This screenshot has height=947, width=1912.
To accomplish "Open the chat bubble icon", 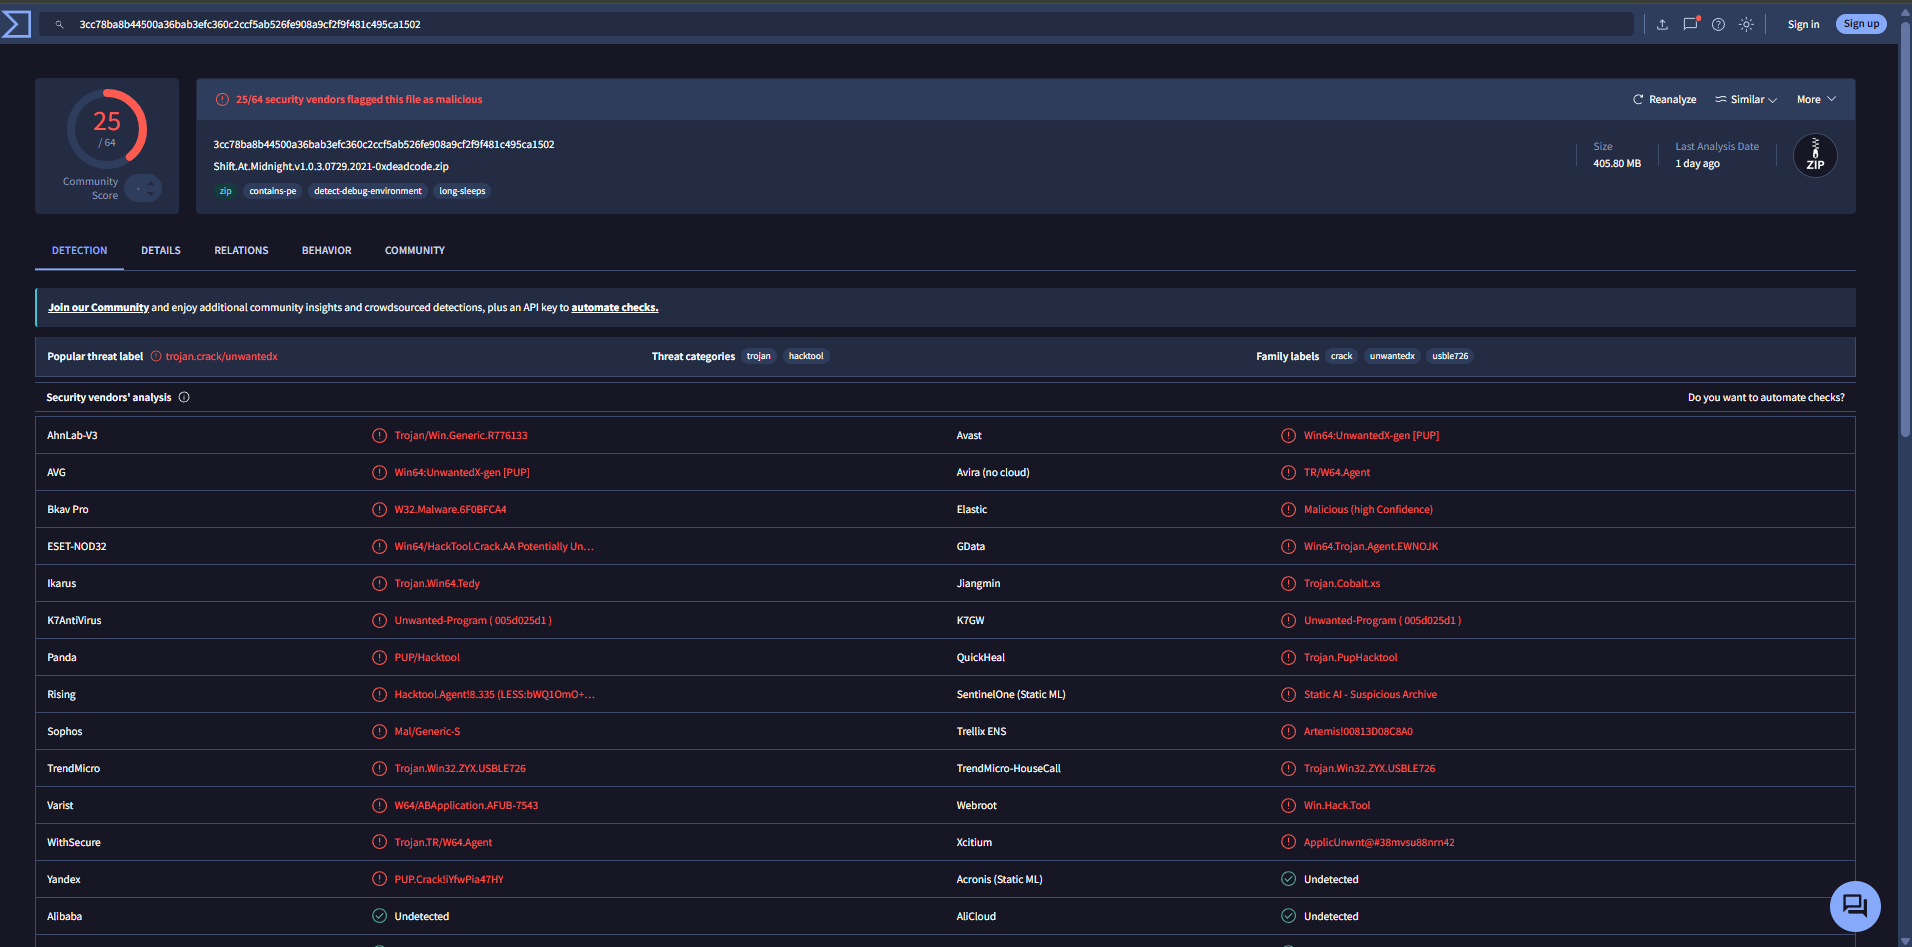I will (1855, 906).
